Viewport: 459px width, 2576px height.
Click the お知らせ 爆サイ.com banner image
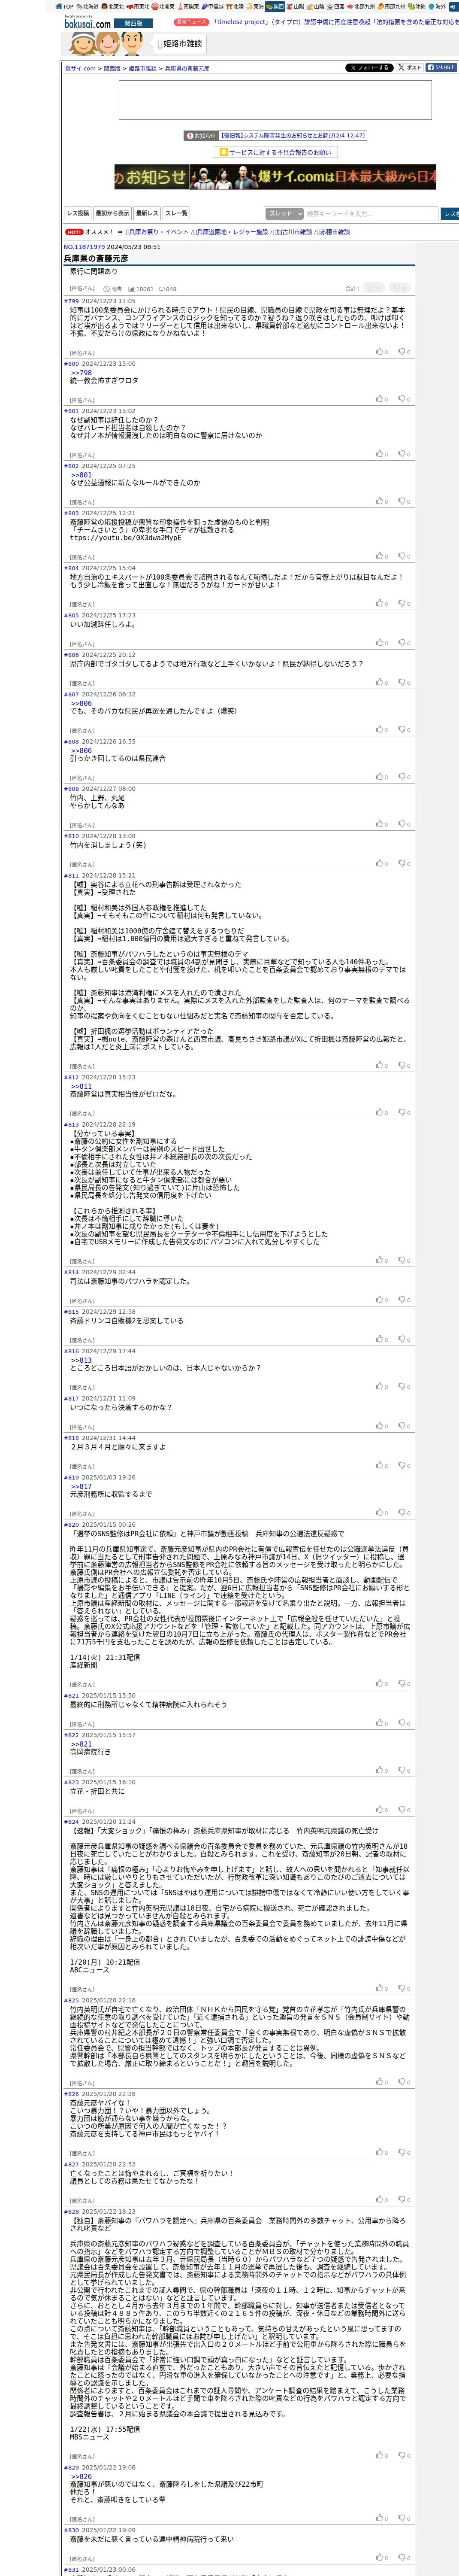(275, 177)
